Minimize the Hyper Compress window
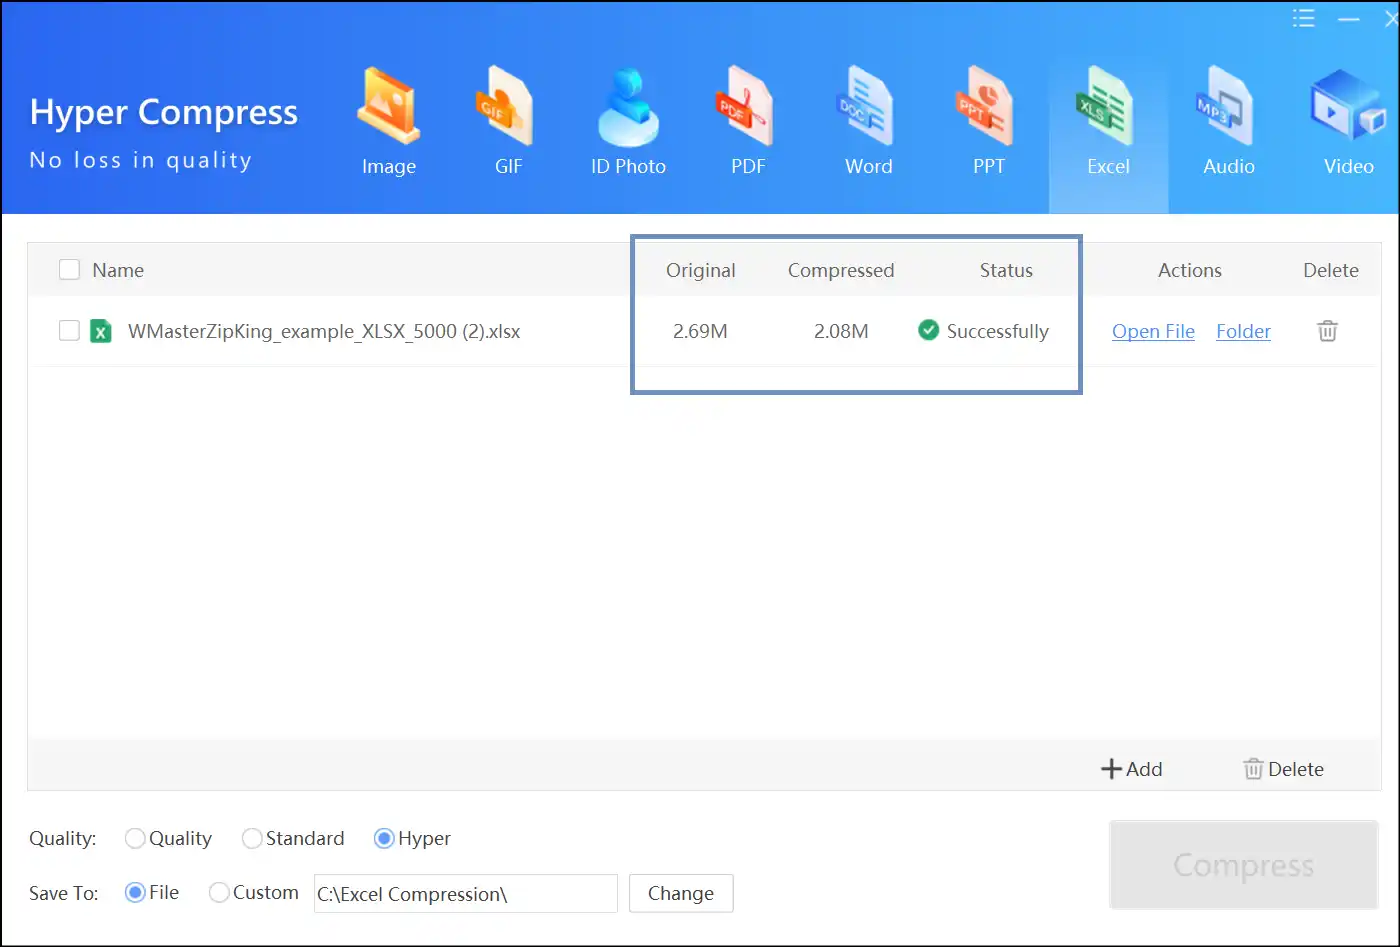 coord(1348,19)
